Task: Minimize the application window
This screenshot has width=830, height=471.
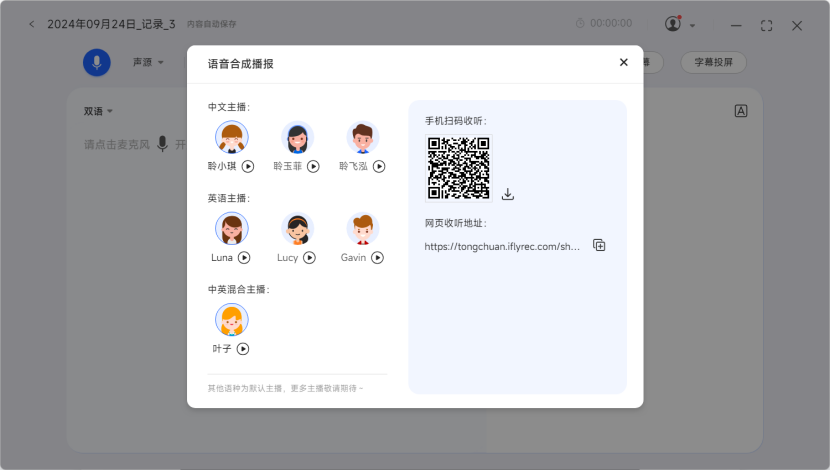Action: point(736,25)
